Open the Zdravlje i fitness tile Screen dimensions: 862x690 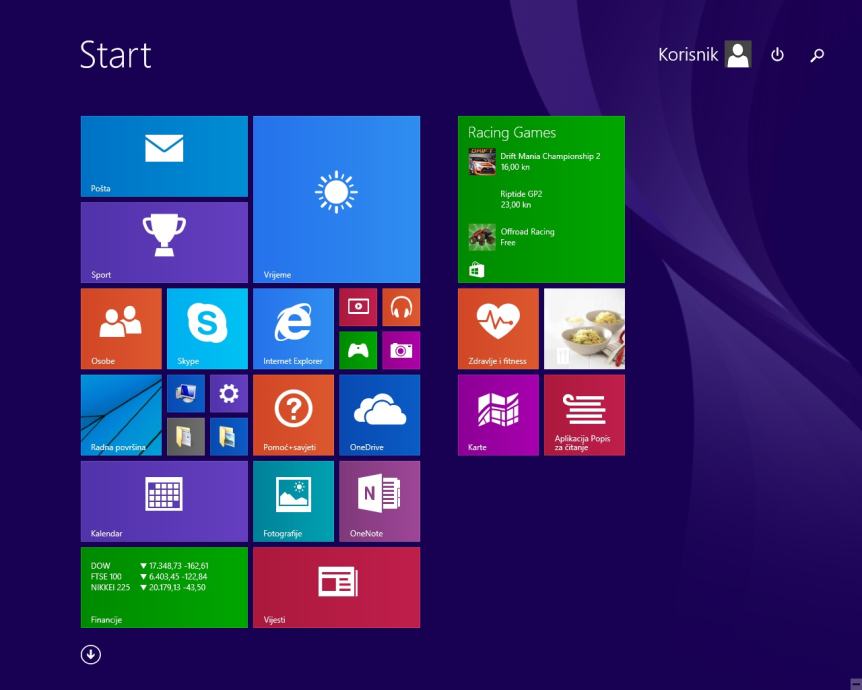[x=498, y=329]
